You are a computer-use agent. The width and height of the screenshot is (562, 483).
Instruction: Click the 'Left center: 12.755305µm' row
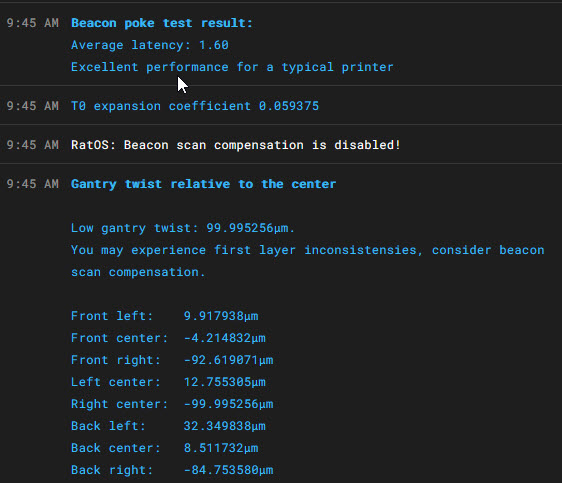click(x=168, y=382)
